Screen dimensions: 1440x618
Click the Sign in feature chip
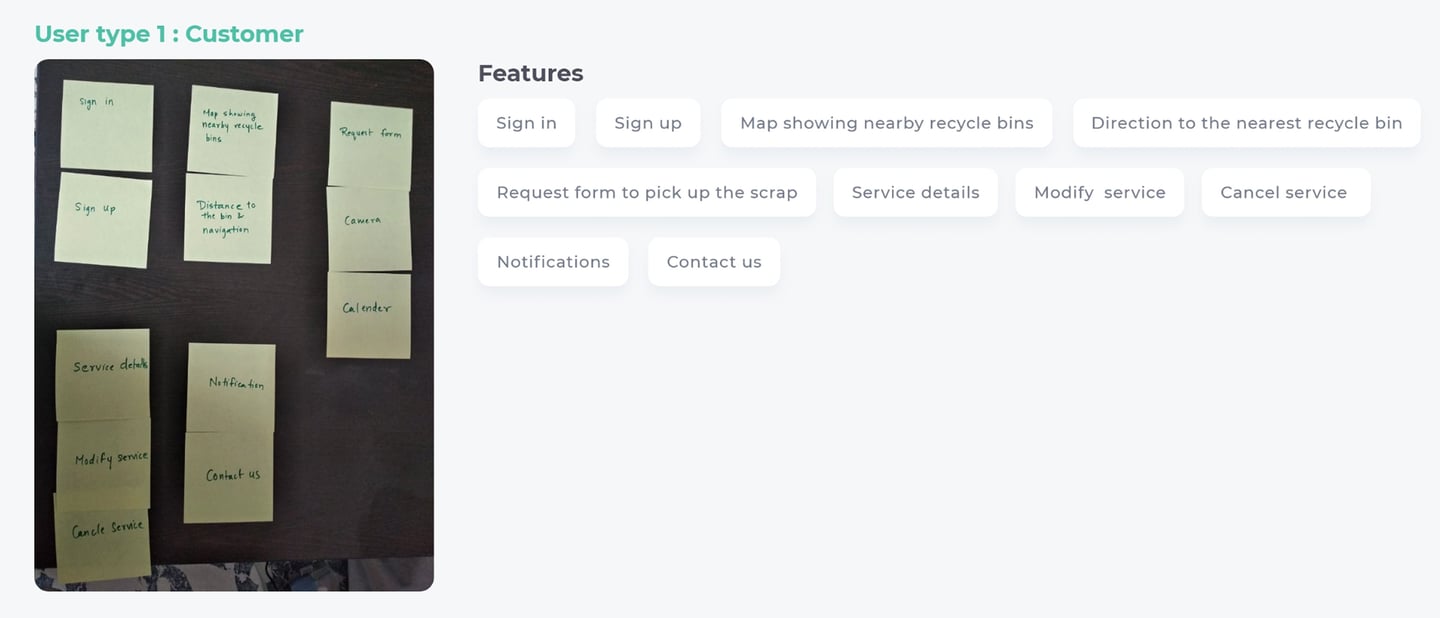pyautogui.click(x=526, y=123)
